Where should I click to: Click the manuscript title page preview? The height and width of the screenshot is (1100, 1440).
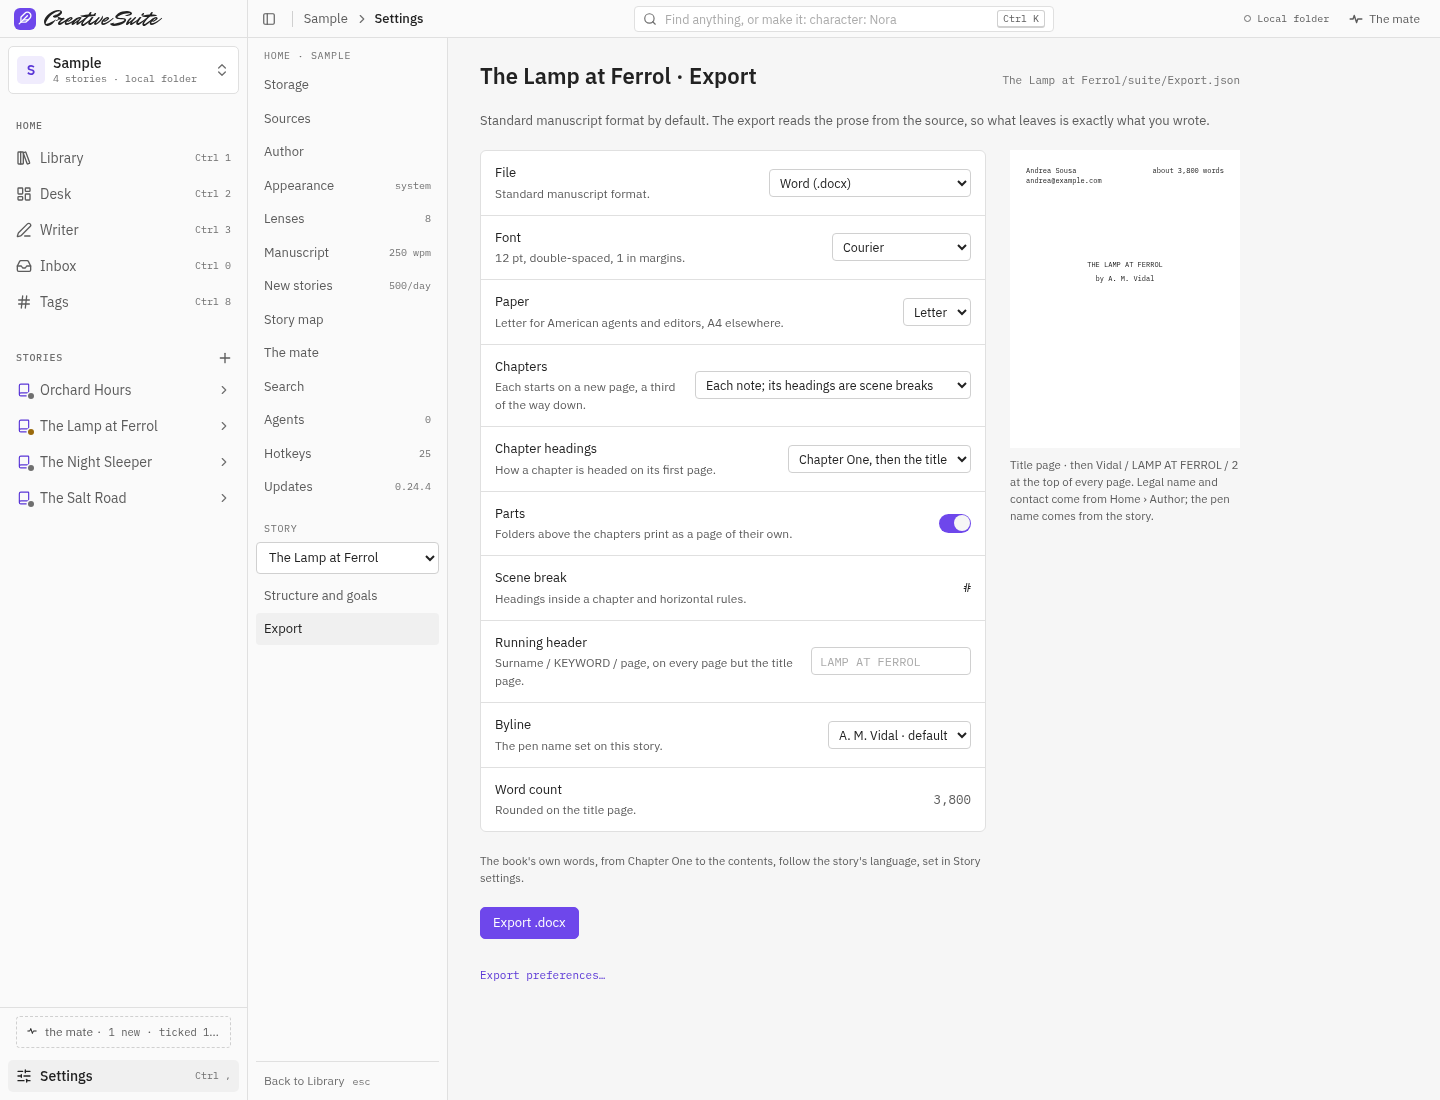[1125, 299]
